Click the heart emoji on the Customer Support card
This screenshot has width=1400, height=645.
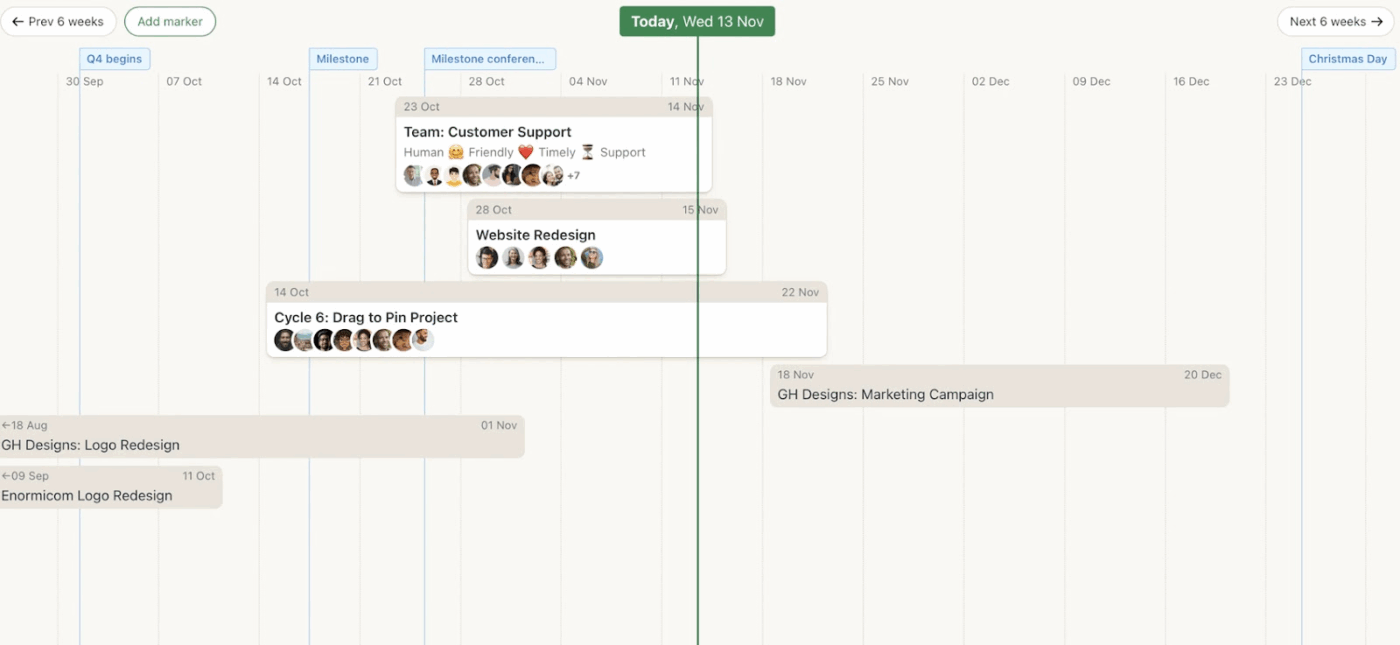coord(526,152)
